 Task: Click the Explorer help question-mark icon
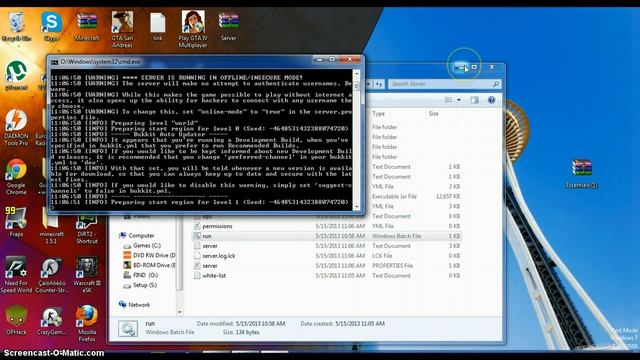[x=491, y=100]
